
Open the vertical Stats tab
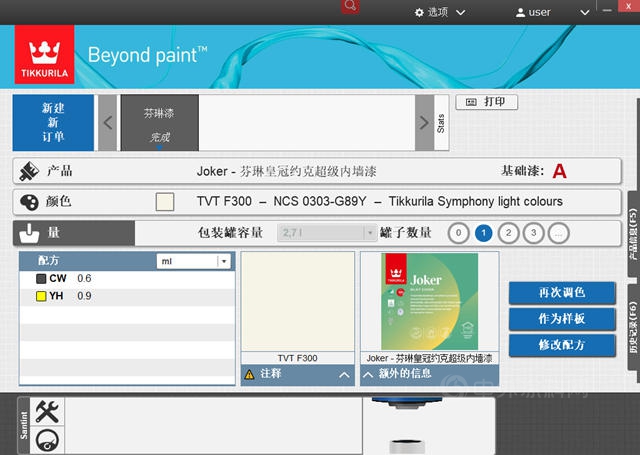441,122
